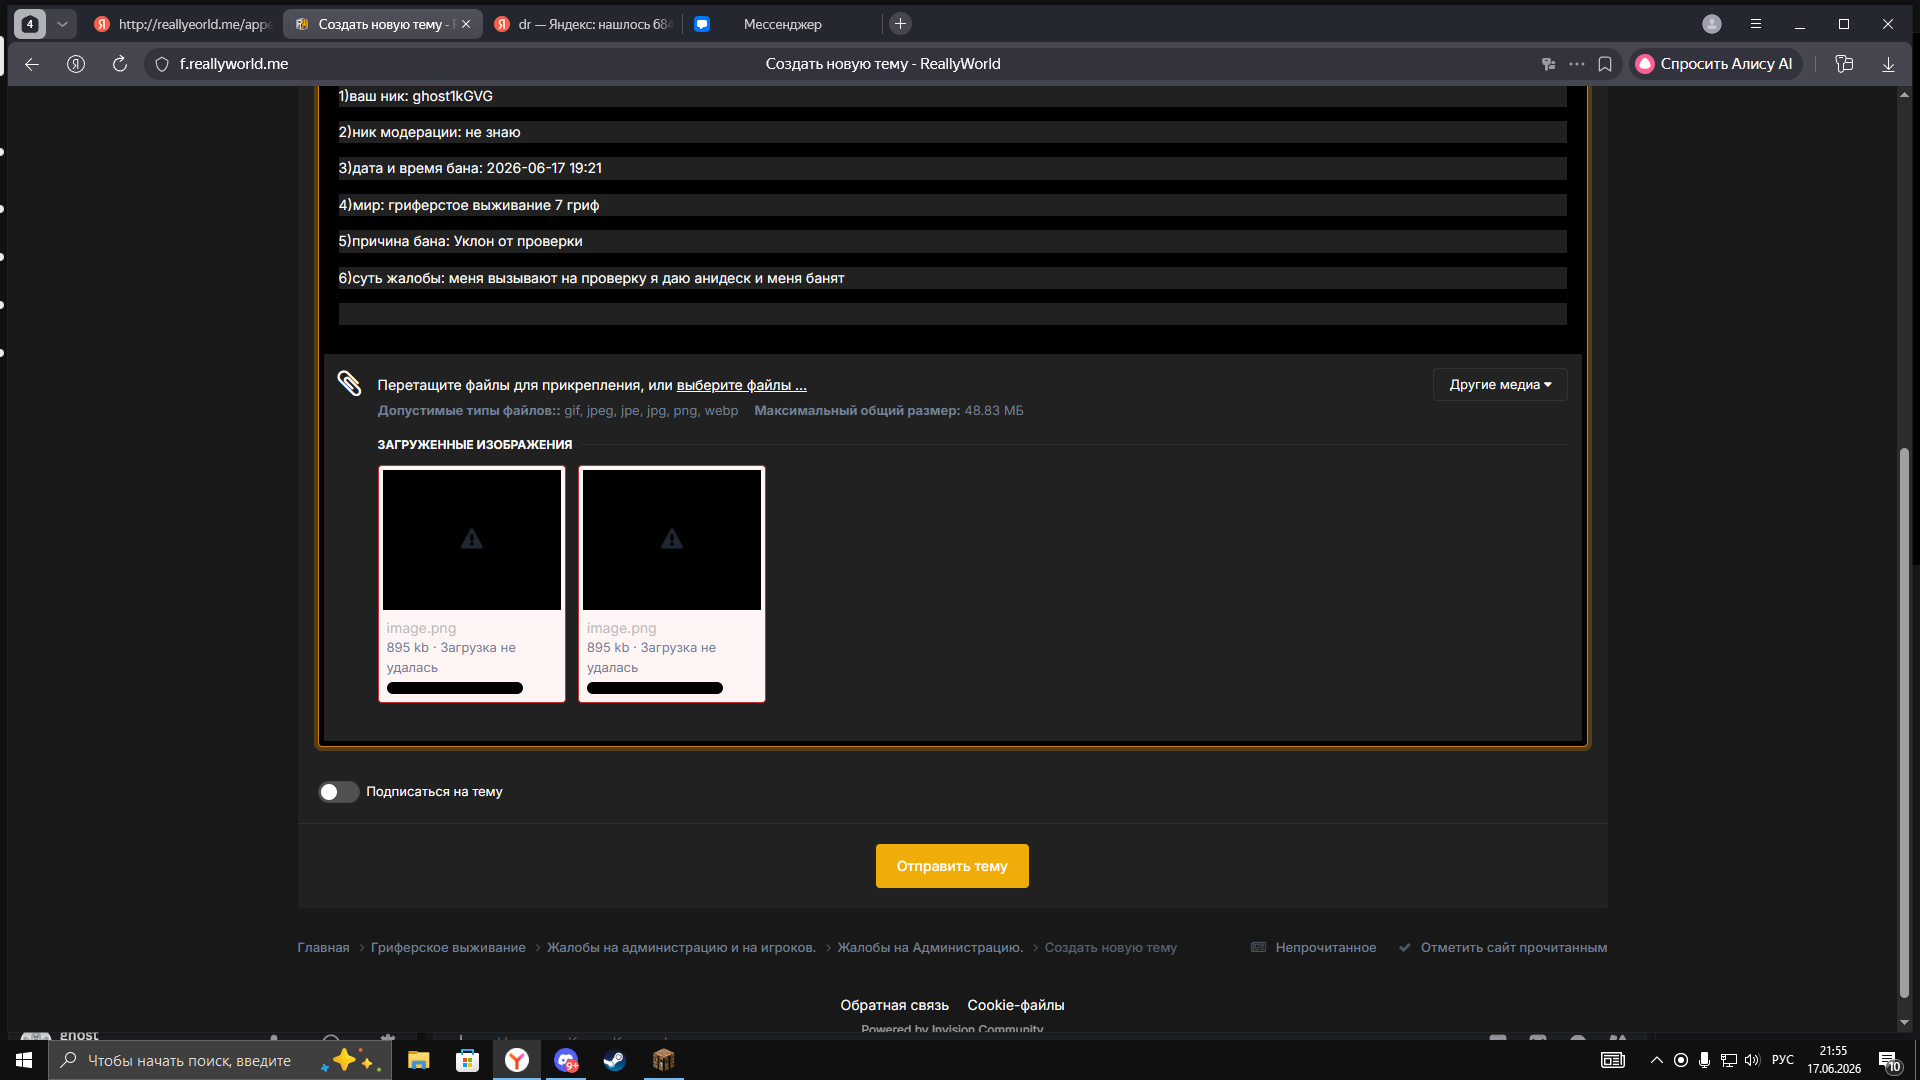Open the browser downloads
The height and width of the screenshot is (1080, 1920).
point(1888,64)
